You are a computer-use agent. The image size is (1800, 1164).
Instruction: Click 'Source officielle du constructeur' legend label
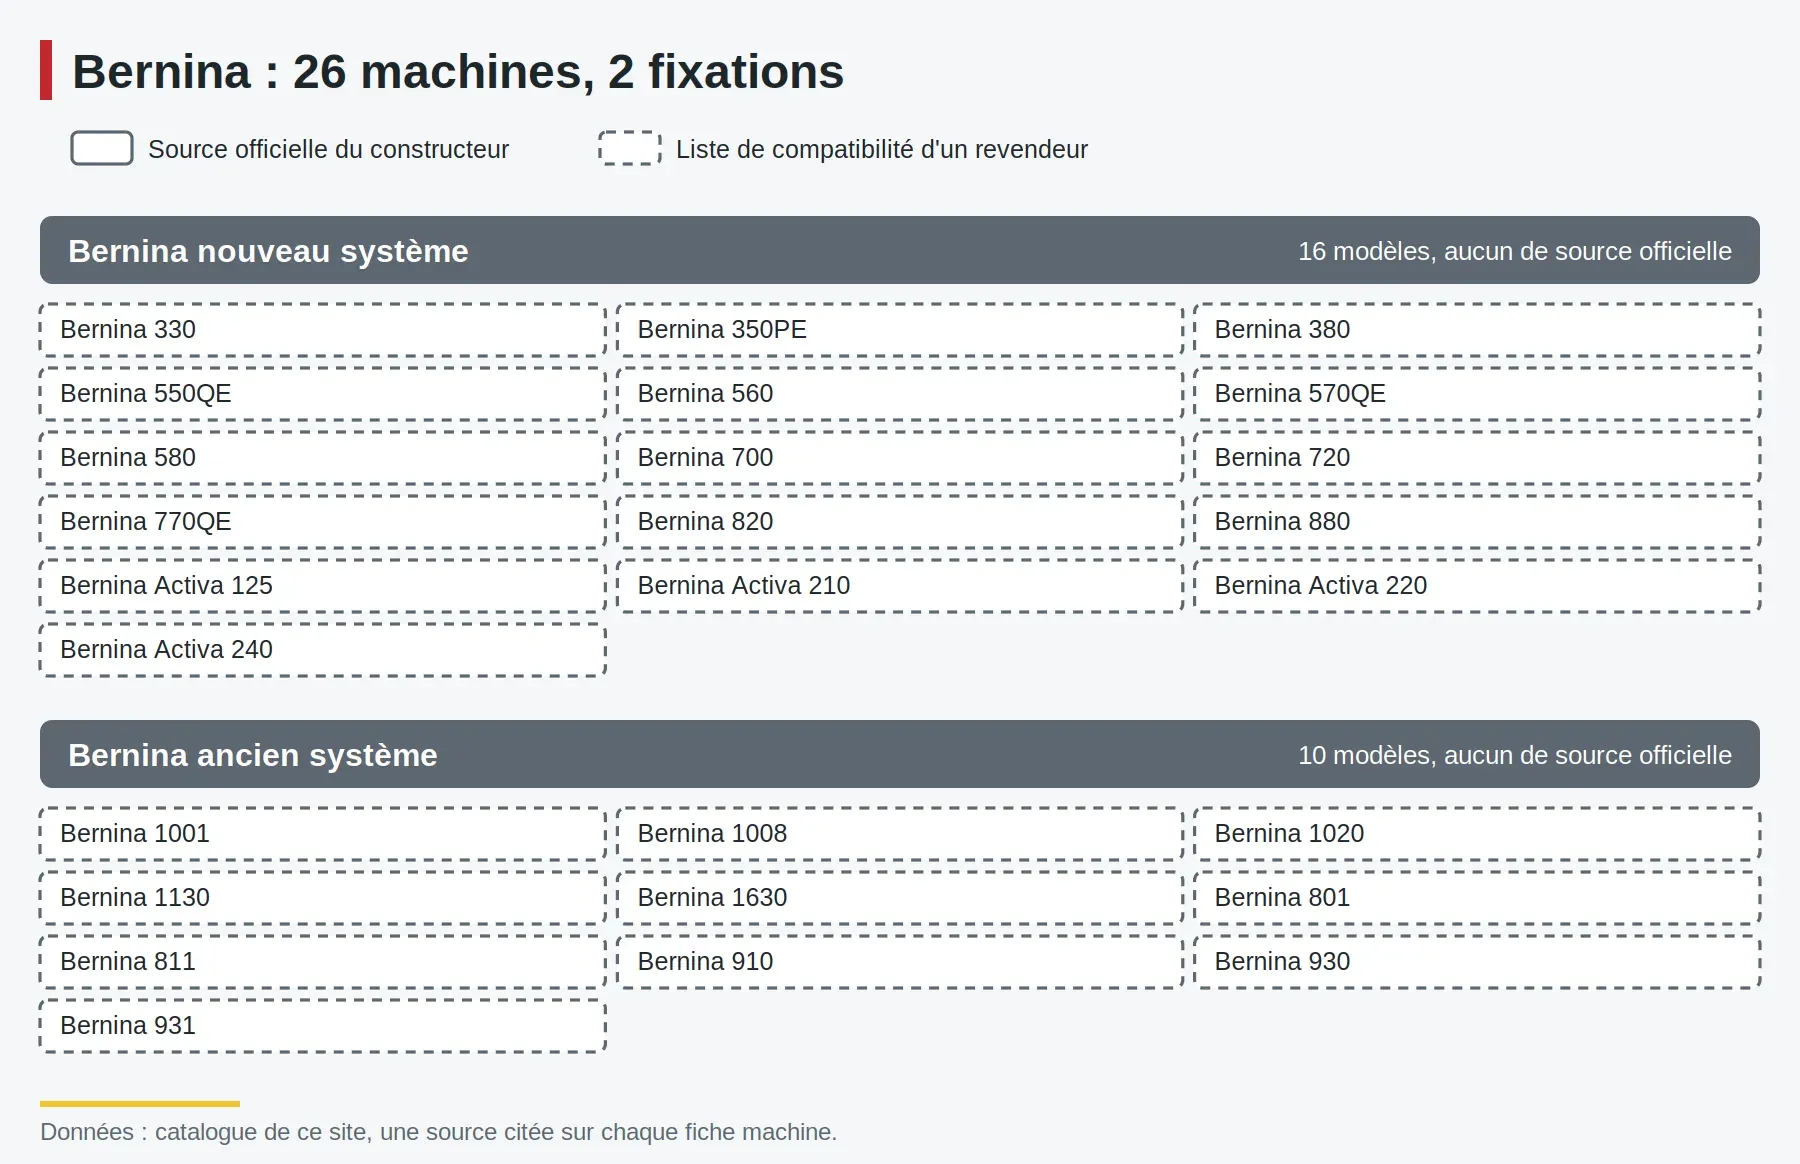coord(328,149)
